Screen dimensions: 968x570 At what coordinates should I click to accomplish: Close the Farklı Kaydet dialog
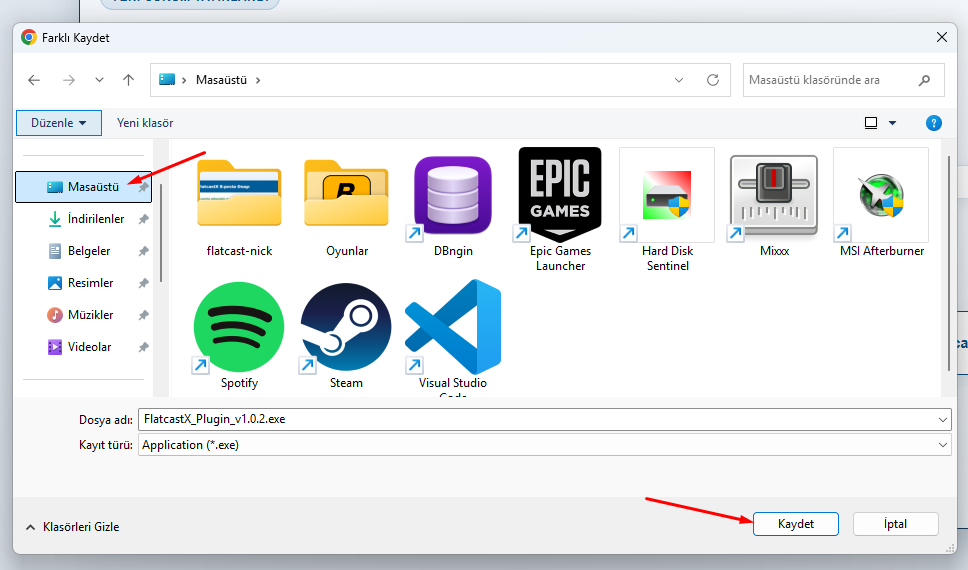(941, 38)
